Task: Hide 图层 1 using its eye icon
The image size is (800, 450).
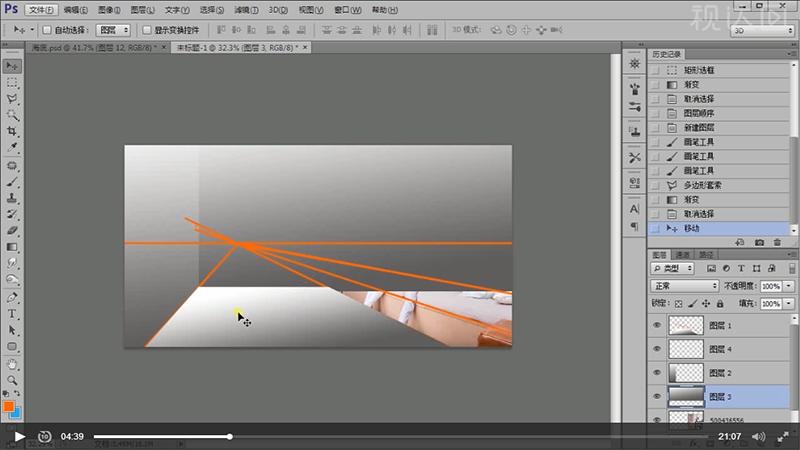Action: point(657,325)
